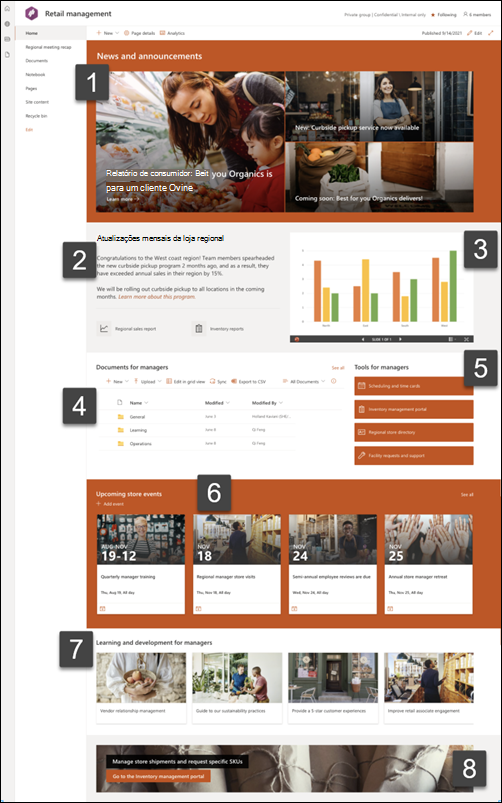Open All Documents view dropdown
The width and height of the screenshot is (502, 803).
[x=304, y=382]
